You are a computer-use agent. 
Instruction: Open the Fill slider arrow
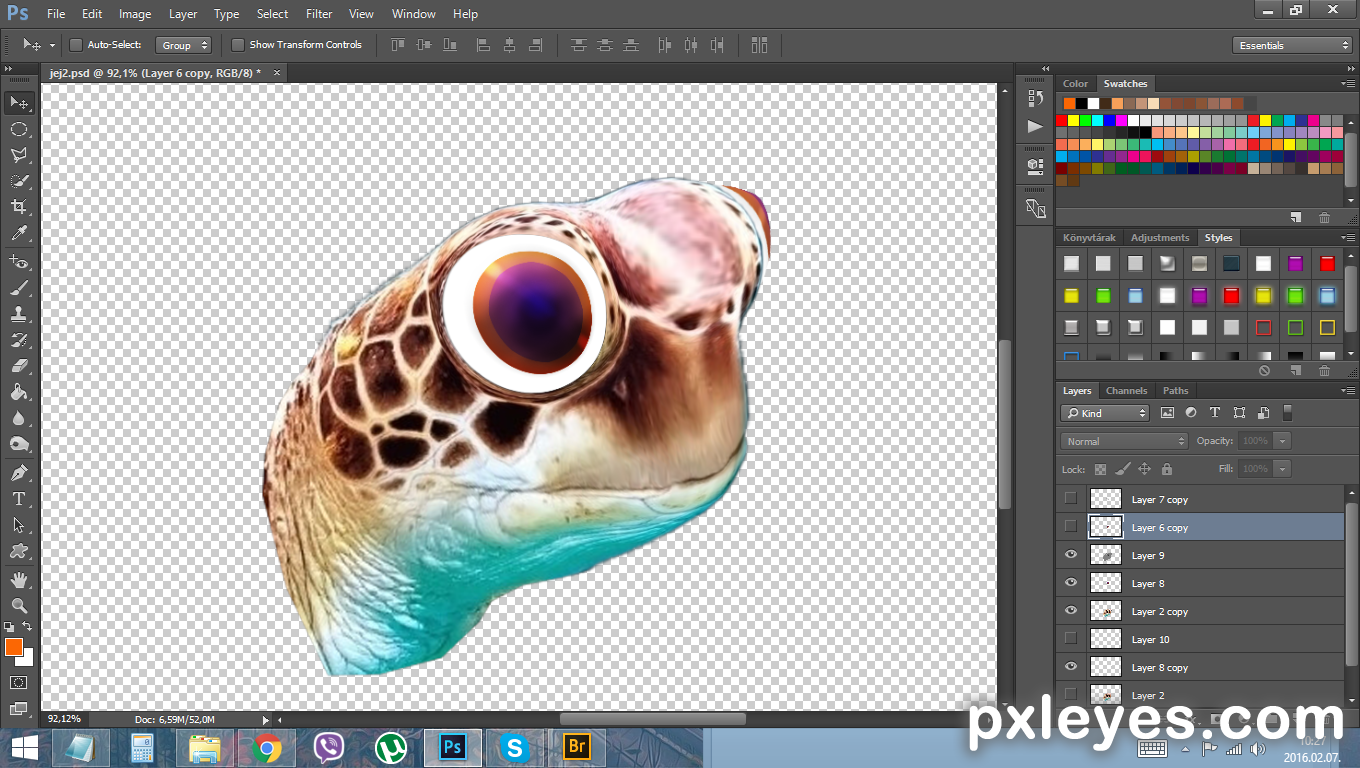pyautogui.click(x=1282, y=469)
